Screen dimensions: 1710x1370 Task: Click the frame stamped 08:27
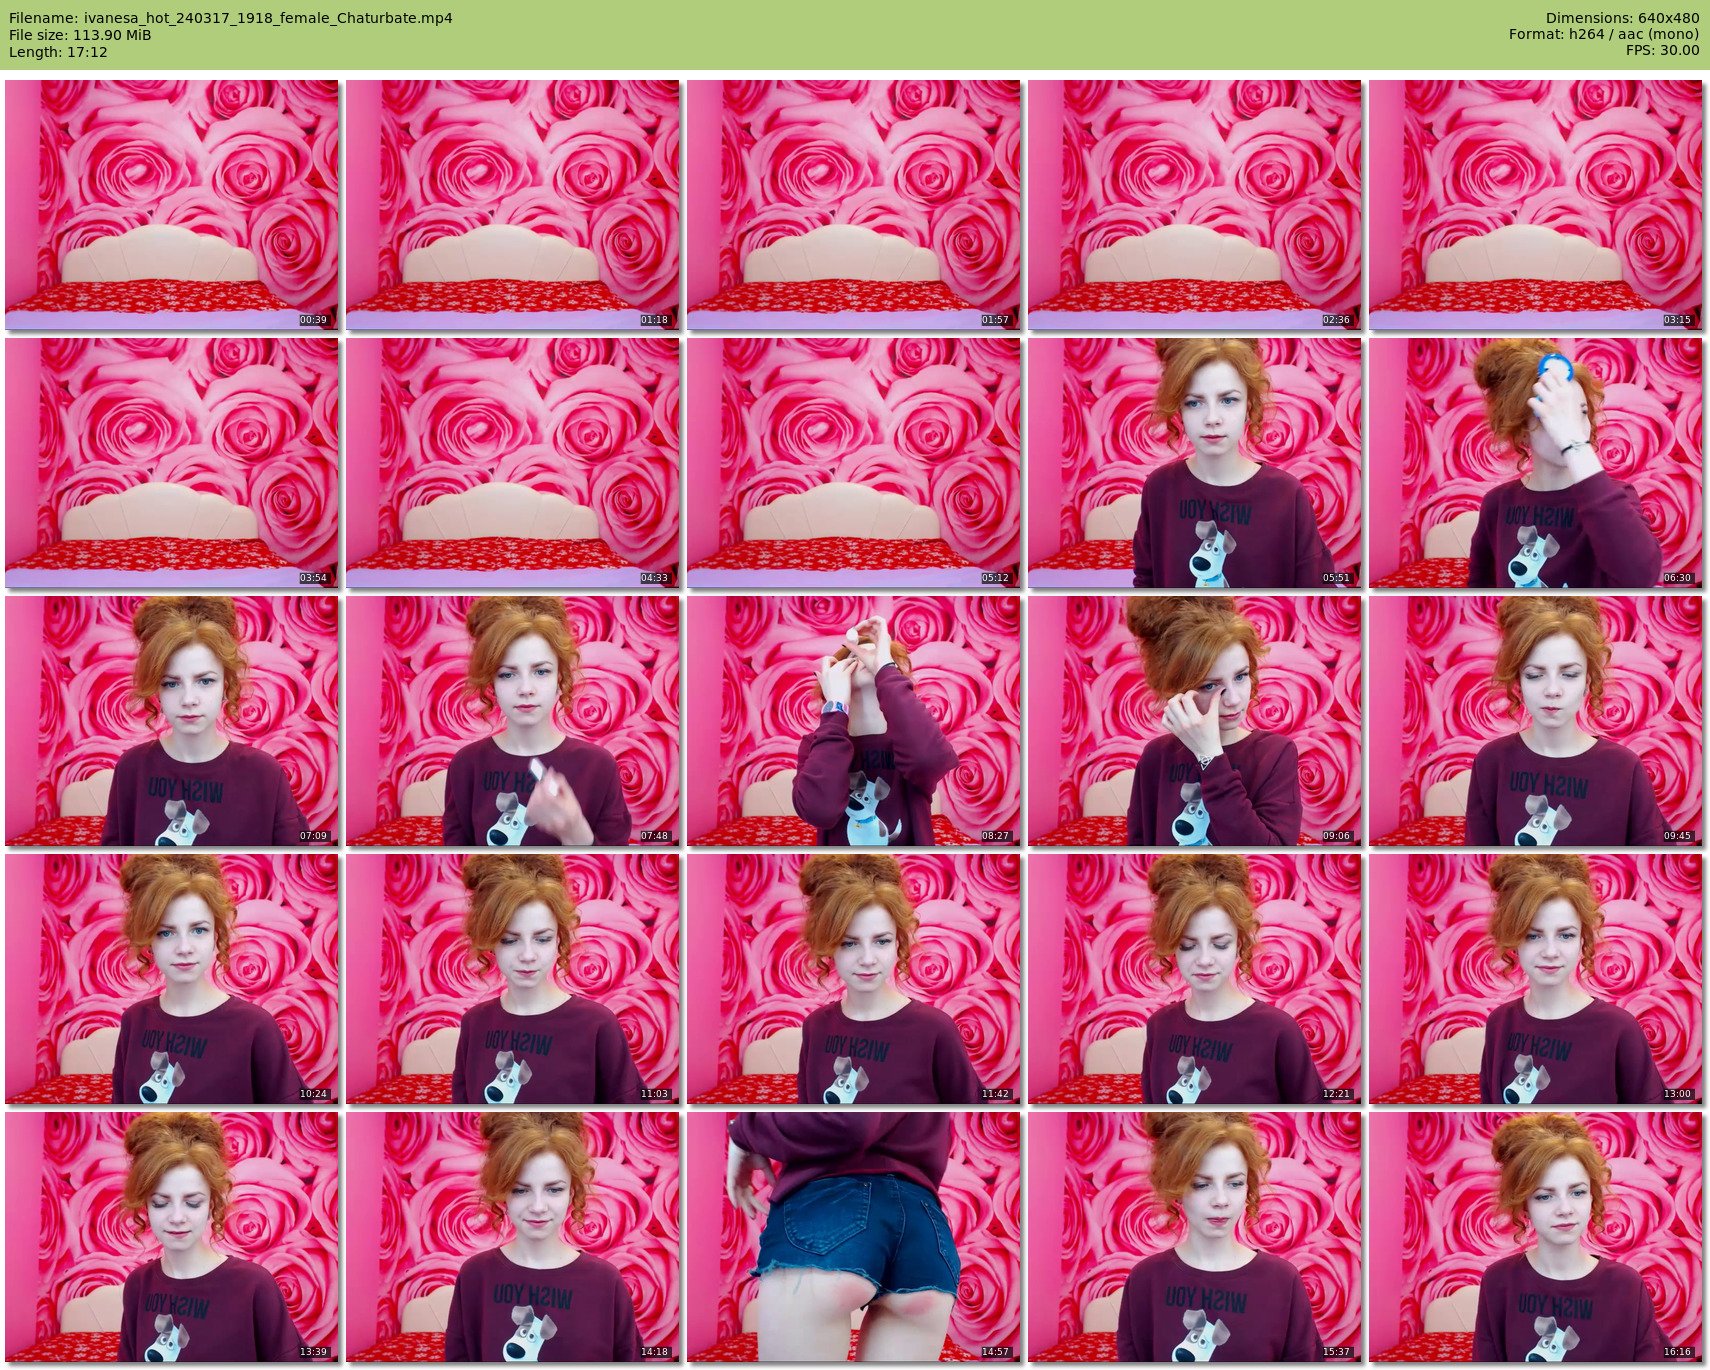tap(854, 721)
